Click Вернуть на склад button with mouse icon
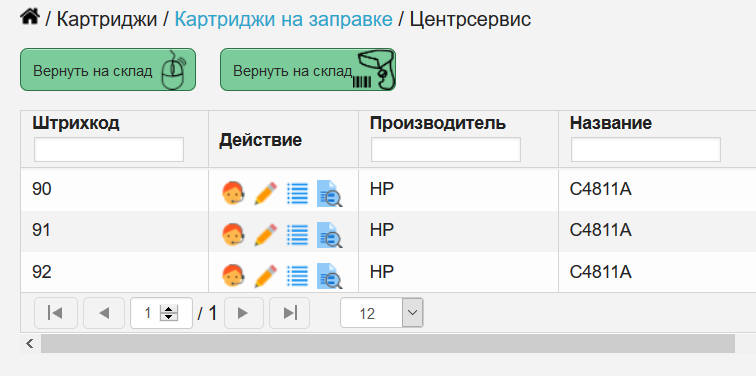 click(x=108, y=69)
